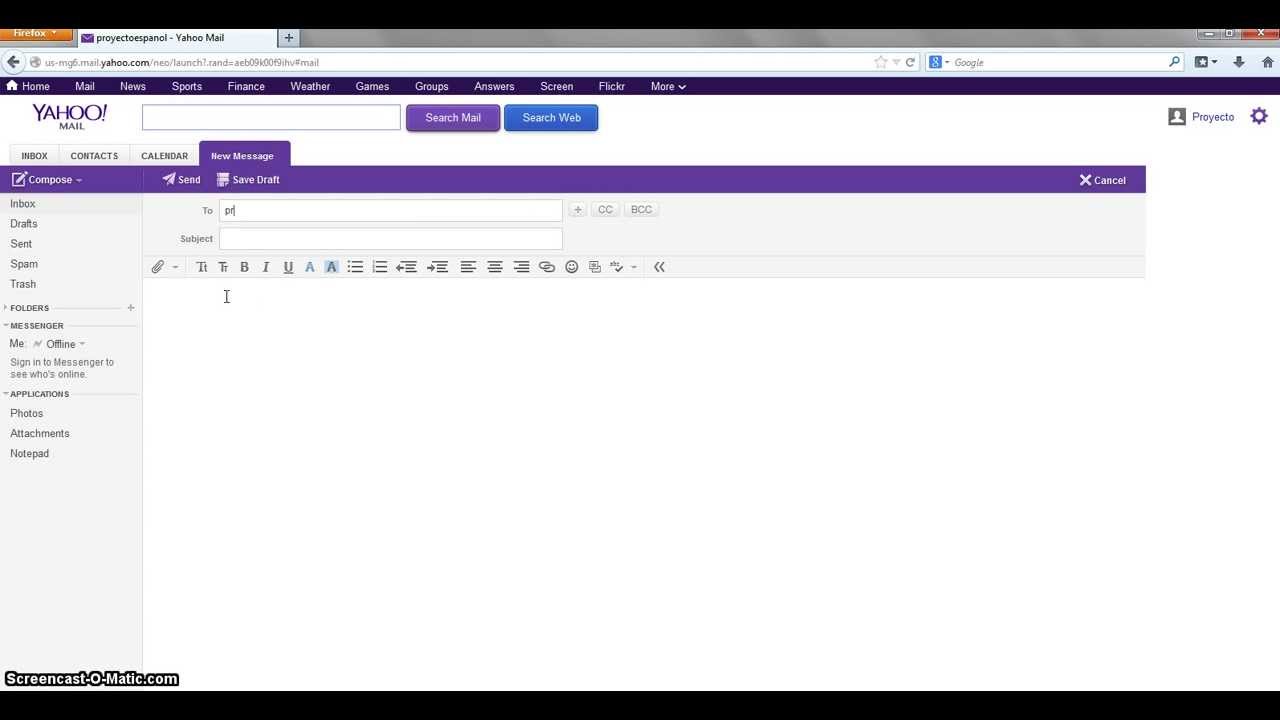
Task: Change the font face in formatting toolbar
Action: point(201,267)
